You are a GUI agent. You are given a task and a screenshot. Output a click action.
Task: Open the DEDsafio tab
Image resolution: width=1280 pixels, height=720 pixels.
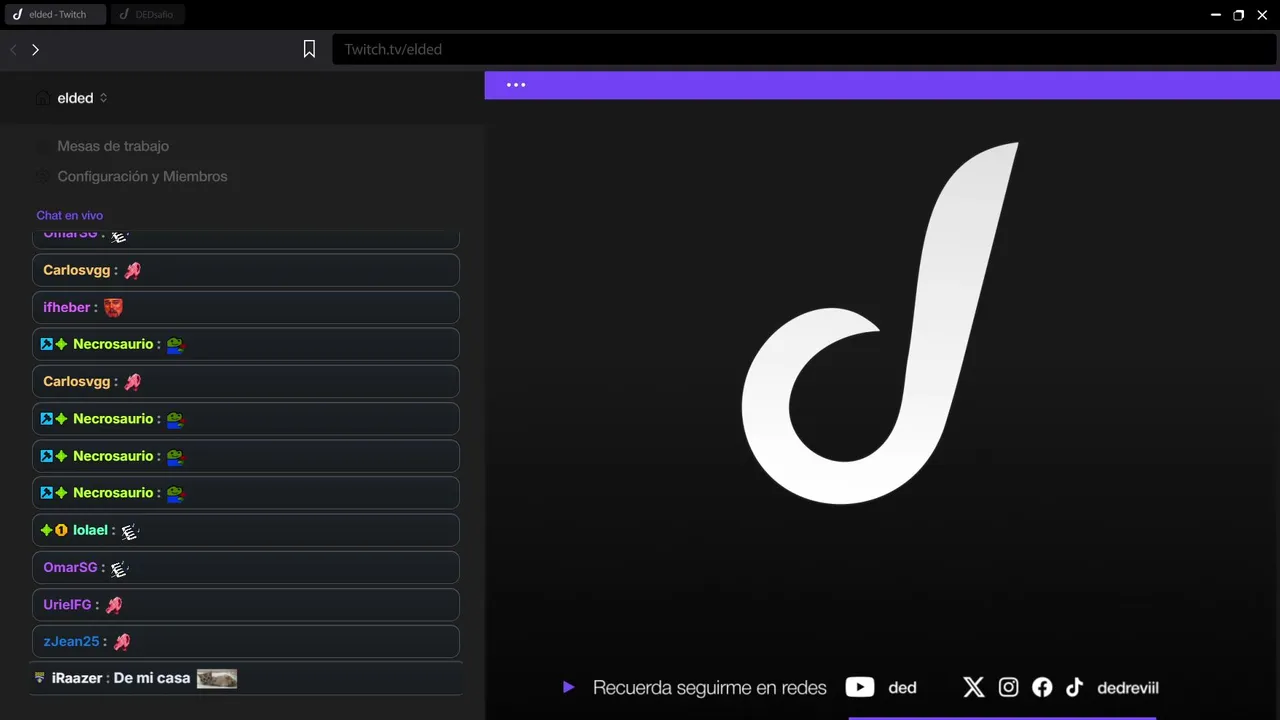(x=148, y=15)
